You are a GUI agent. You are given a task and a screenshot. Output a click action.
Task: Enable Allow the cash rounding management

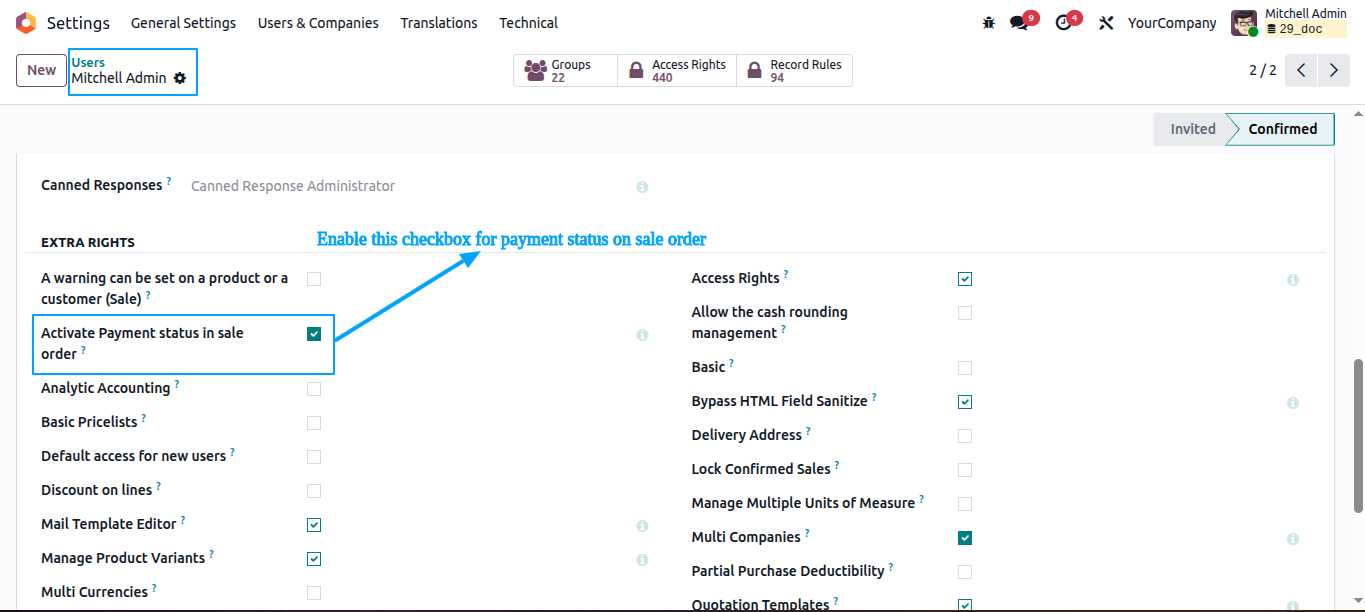tap(965, 313)
